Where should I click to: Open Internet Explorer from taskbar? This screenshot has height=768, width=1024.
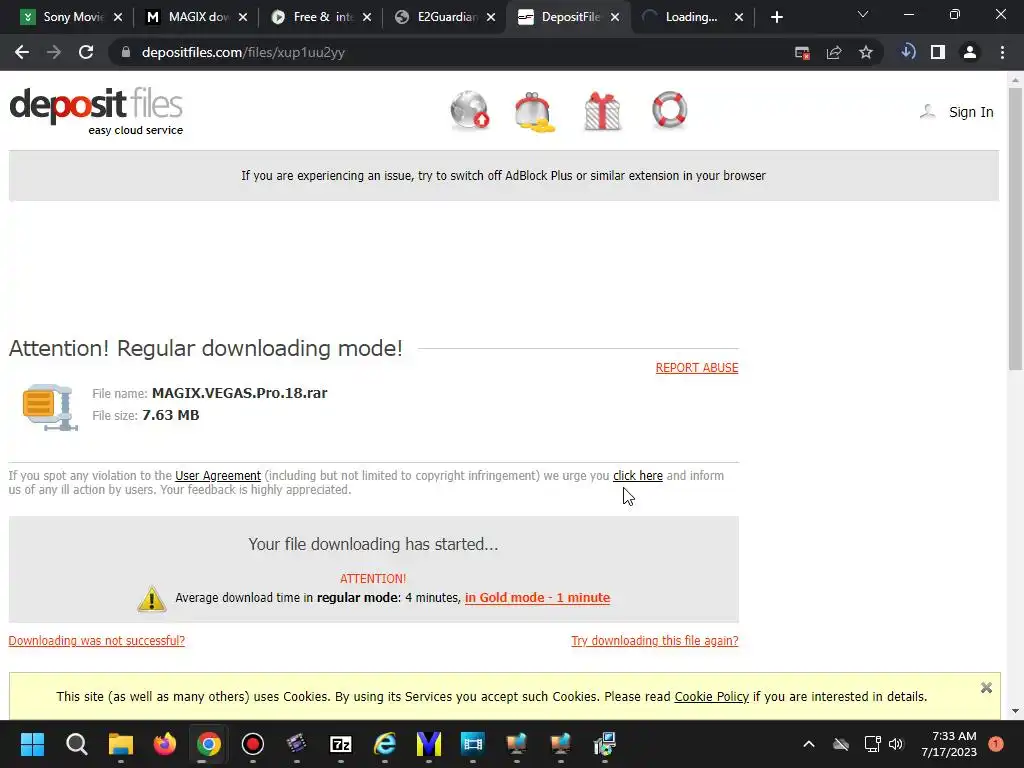(x=385, y=744)
